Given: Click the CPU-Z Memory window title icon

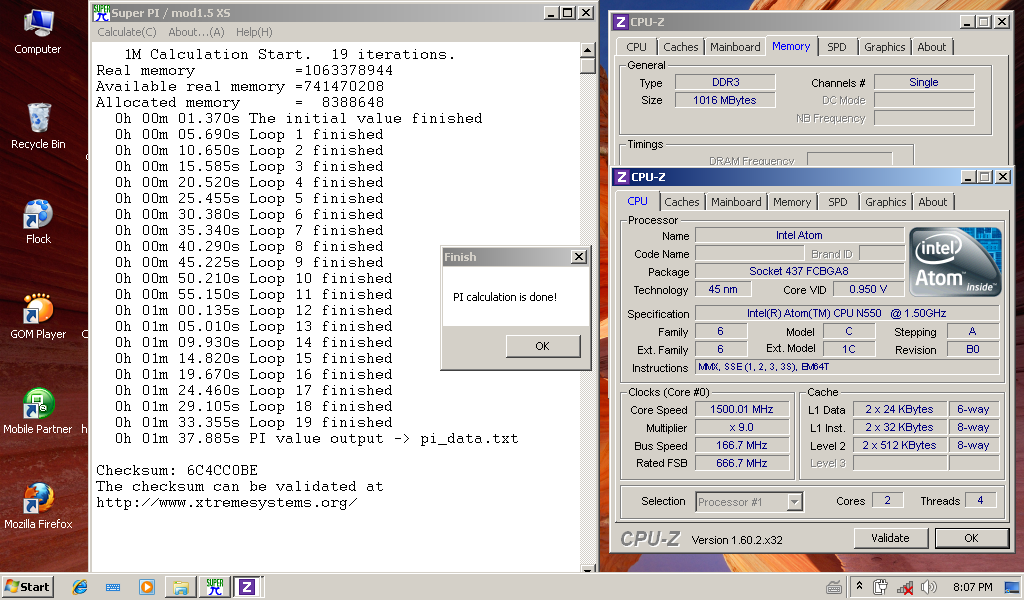Looking at the screenshot, I should (621, 22).
